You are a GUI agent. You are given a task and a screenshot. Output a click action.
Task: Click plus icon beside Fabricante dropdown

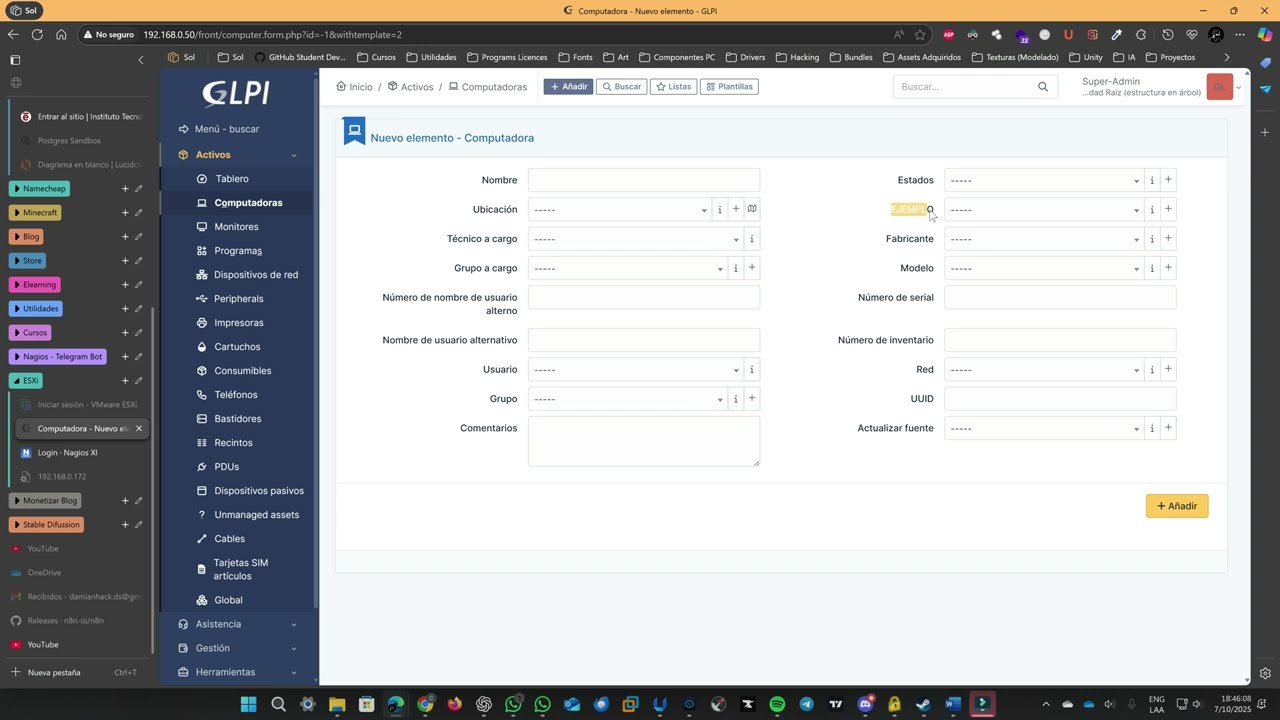tap(1168, 238)
